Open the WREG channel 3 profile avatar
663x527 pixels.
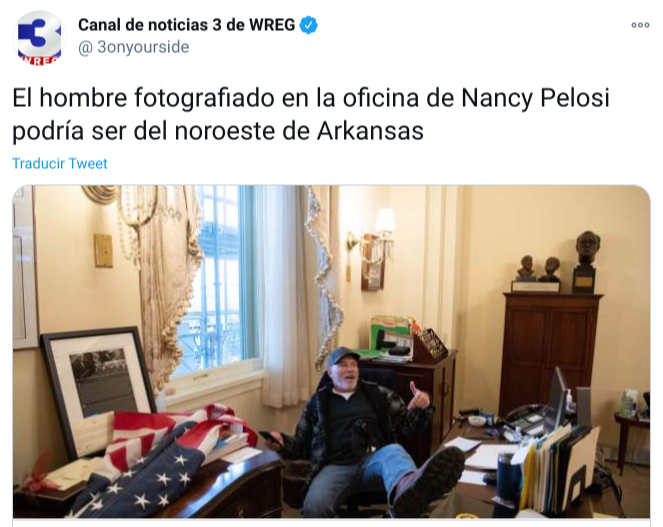point(39,38)
